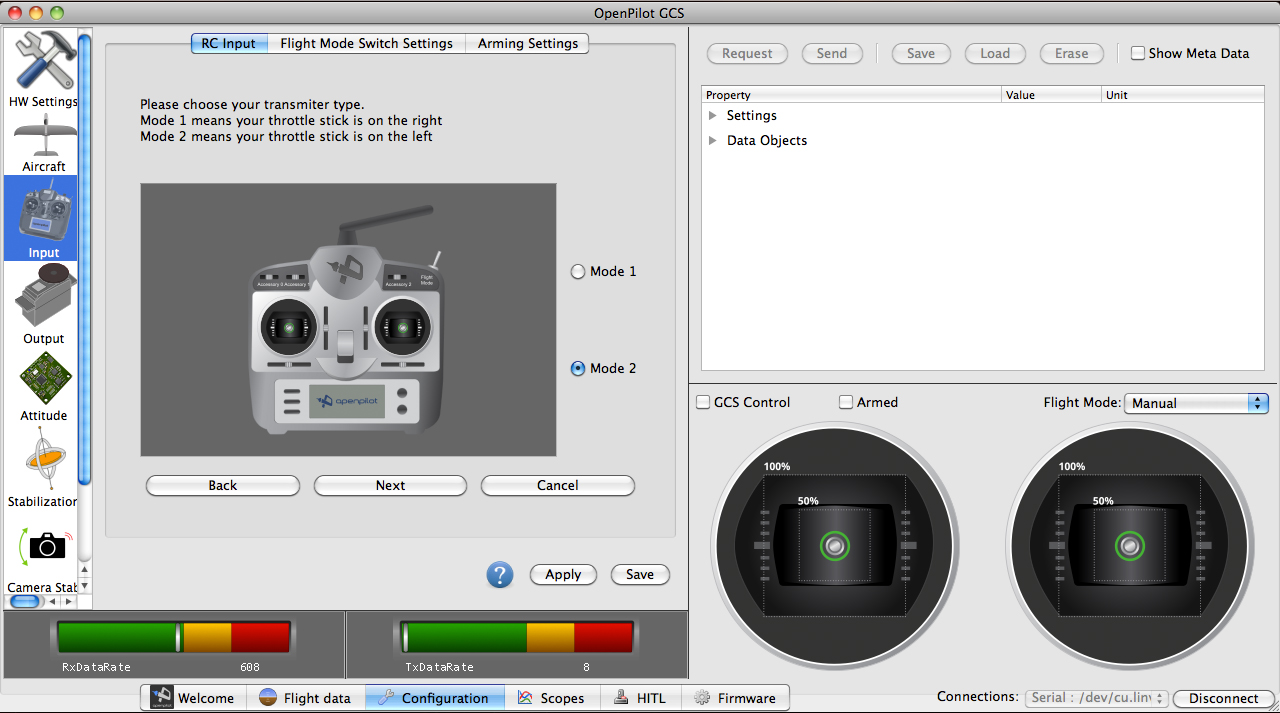
Task: Click the Apply button
Action: (563, 574)
